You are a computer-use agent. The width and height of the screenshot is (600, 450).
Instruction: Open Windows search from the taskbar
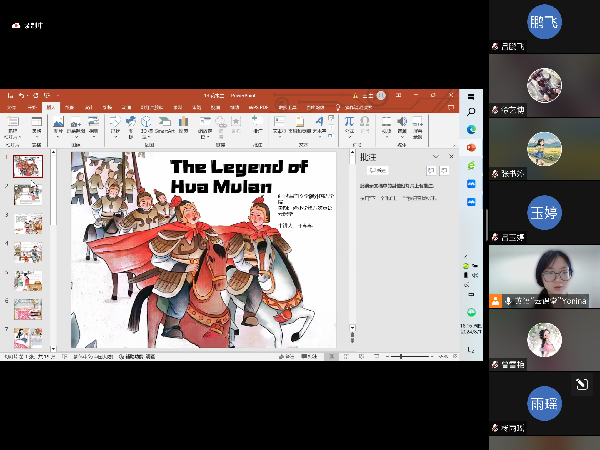click(x=471, y=112)
